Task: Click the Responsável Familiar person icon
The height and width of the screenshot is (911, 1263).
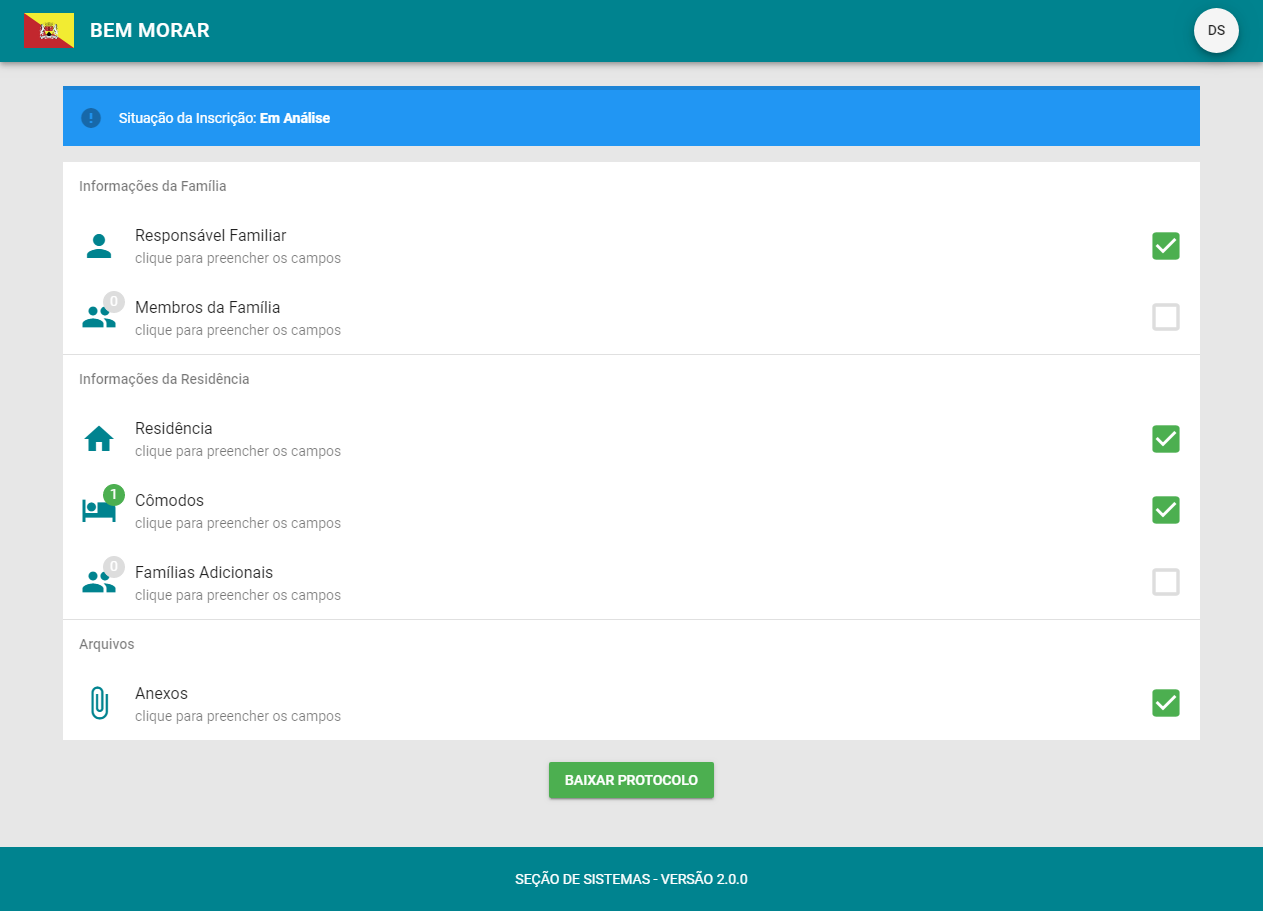Action: pos(99,246)
